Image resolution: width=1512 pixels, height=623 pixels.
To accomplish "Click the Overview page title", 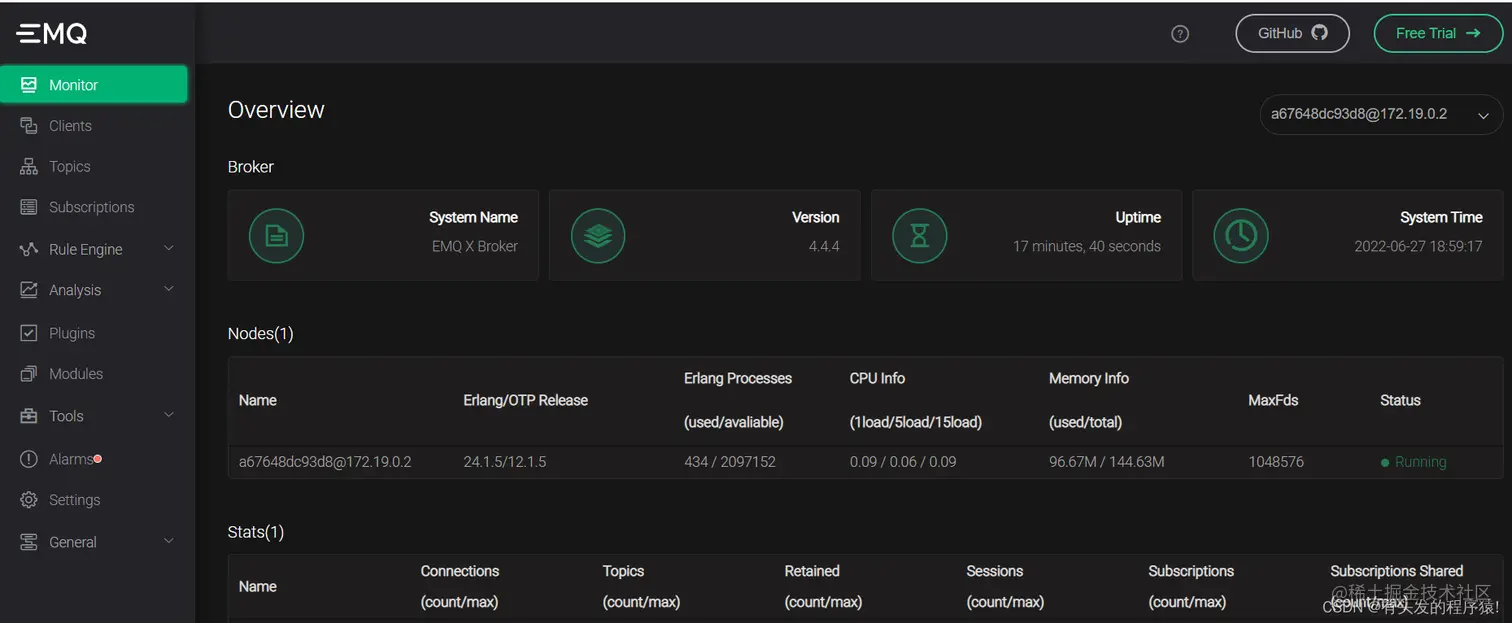I will [276, 110].
